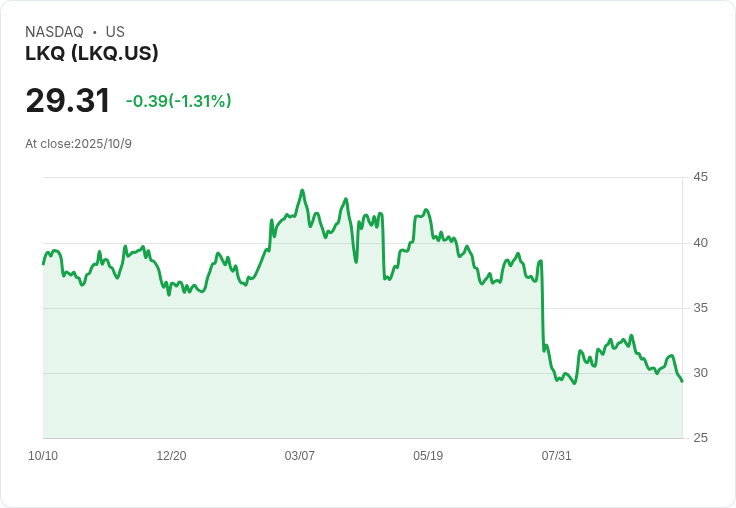This screenshot has width=736, height=508.
Task: Open the LKQ (LKQ.US) stock title
Action: click(x=92, y=53)
